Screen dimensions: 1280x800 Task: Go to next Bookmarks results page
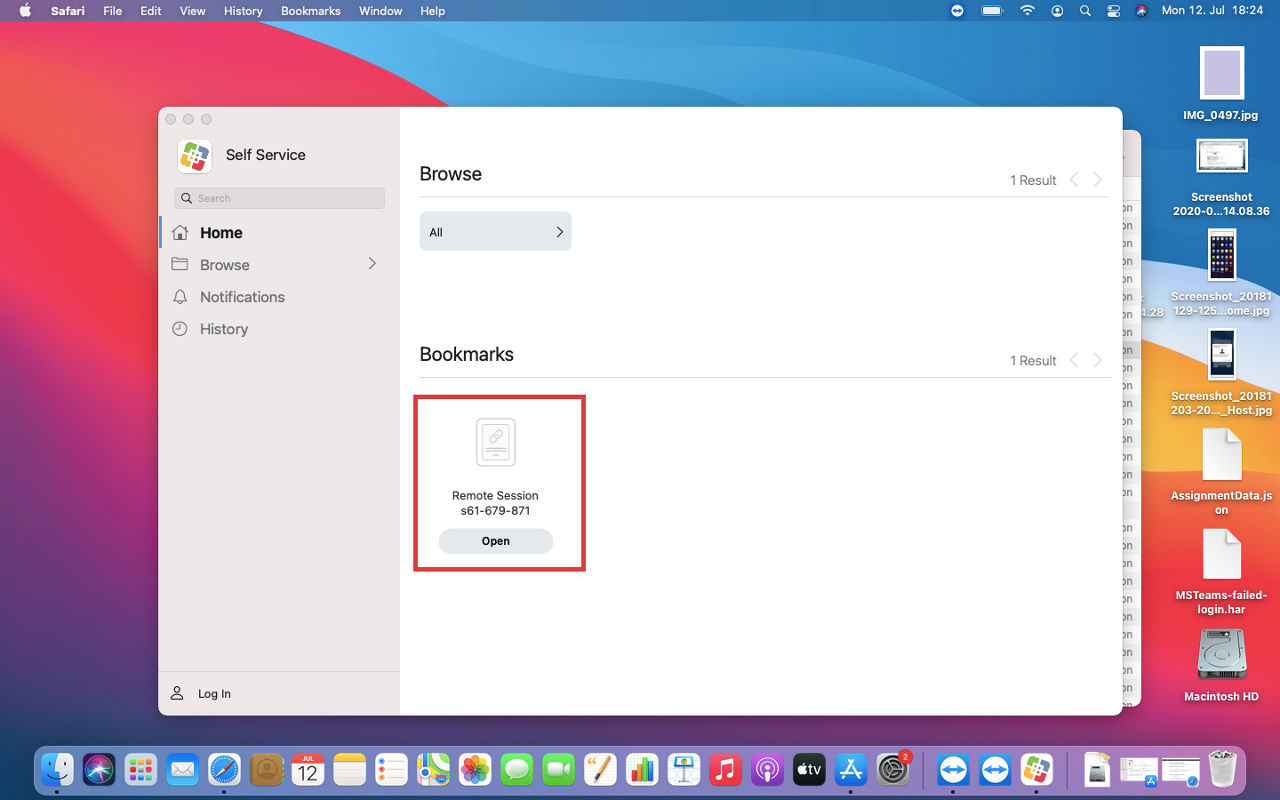[x=1098, y=360]
